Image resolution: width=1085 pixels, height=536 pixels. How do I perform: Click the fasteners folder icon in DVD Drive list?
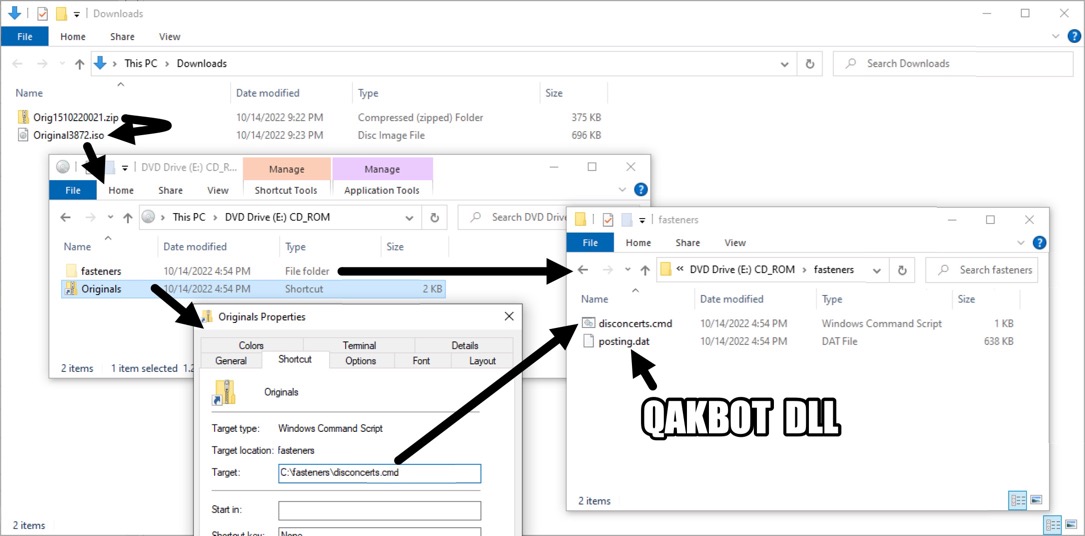click(71, 271)
